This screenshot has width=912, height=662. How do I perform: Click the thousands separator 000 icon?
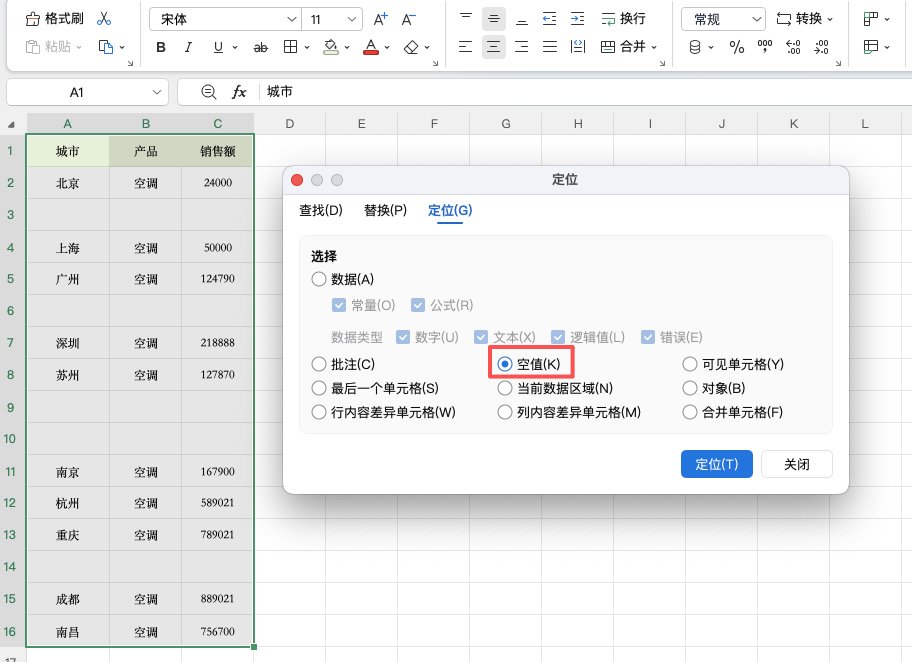tap(765, 47)
